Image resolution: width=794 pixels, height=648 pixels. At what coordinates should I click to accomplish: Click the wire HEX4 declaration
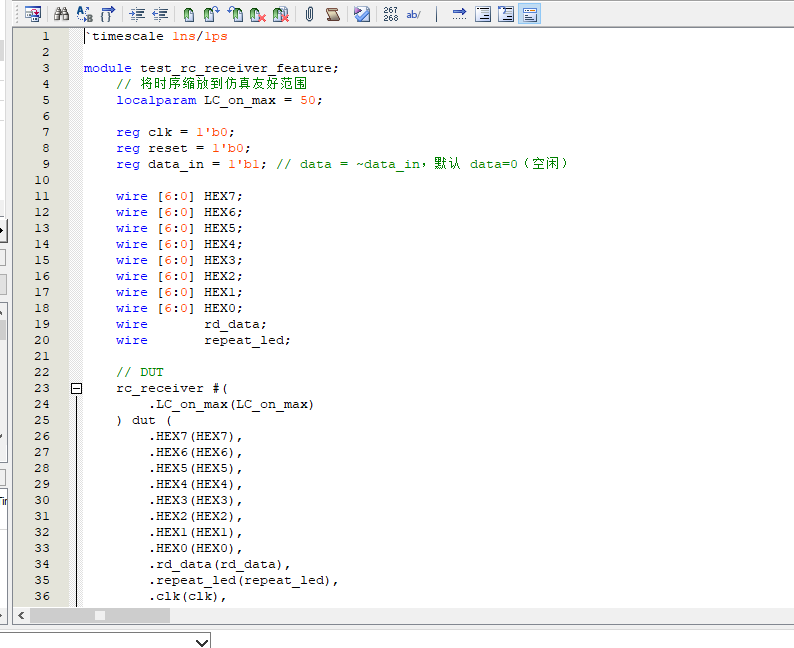[179, 245]
